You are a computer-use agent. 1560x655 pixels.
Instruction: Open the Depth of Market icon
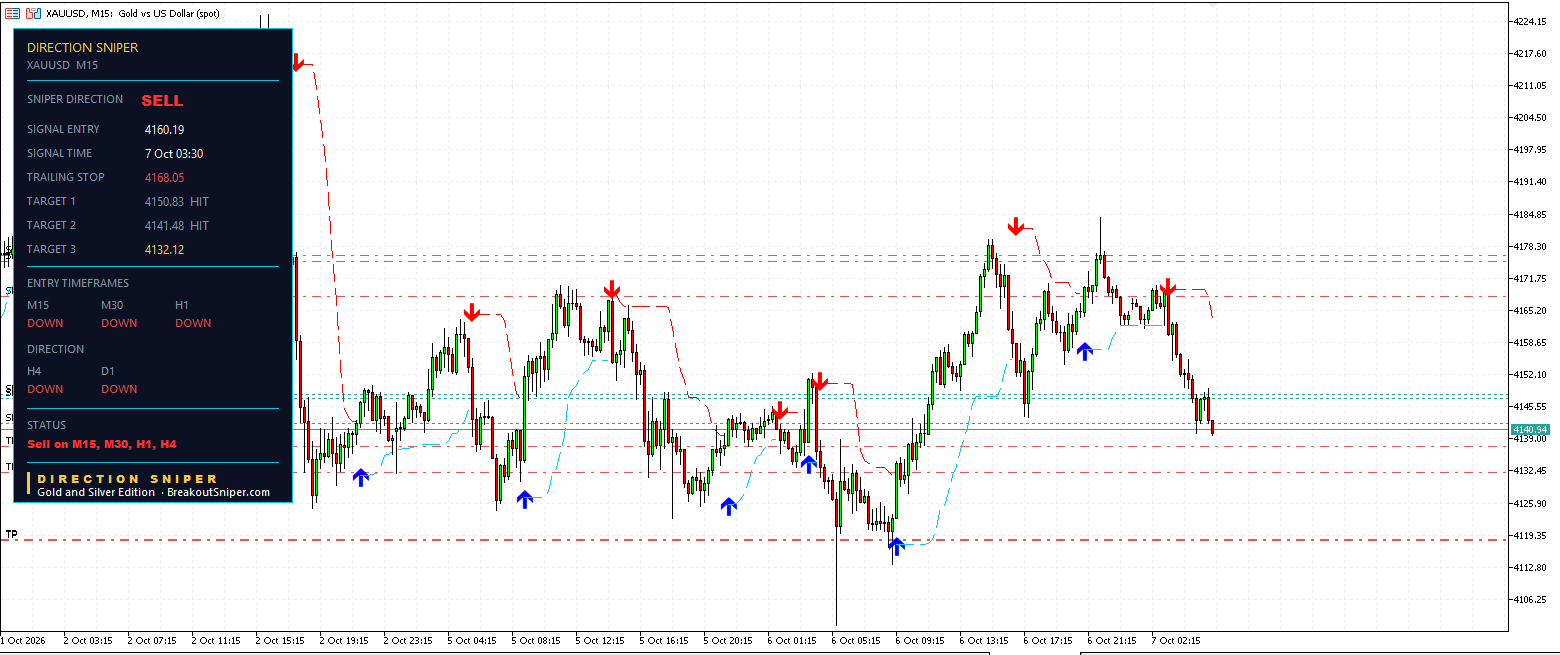pos(12,13)
